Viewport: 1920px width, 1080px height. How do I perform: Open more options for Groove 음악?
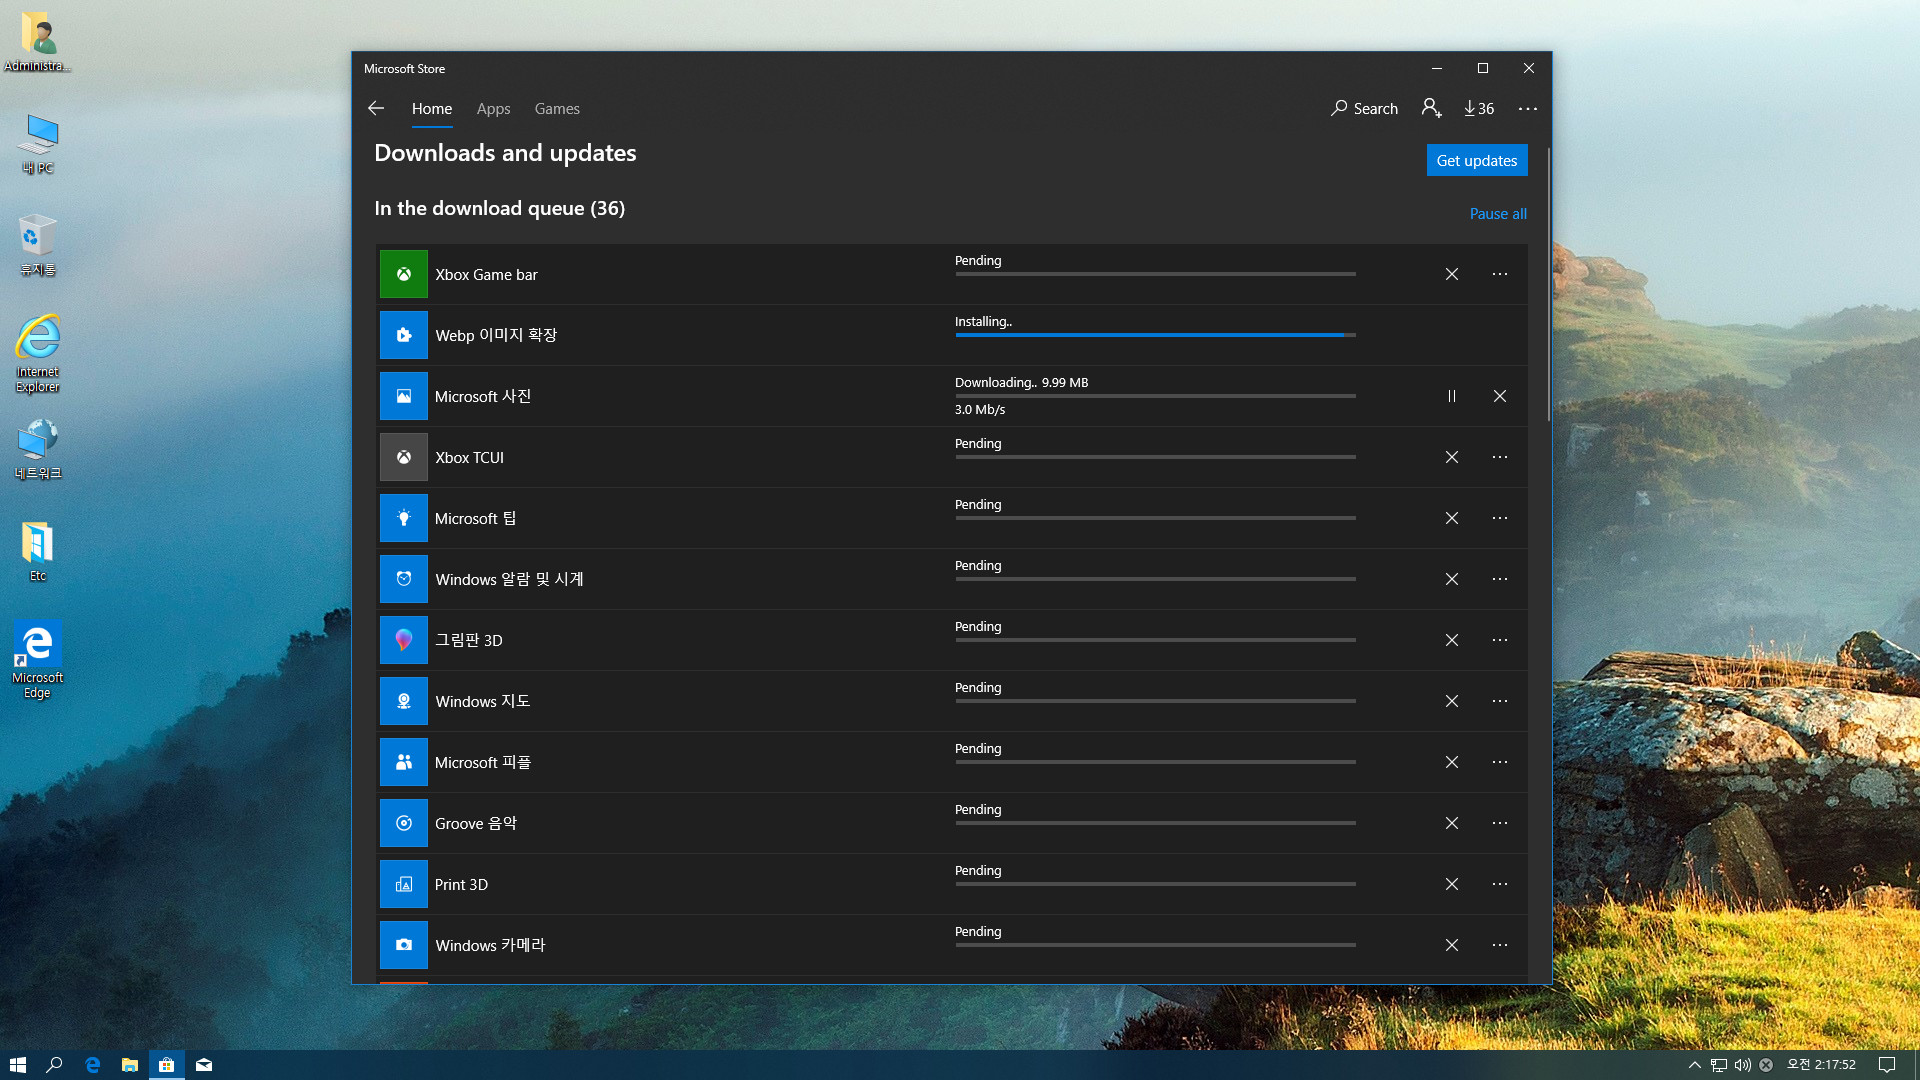[1500, 823]
